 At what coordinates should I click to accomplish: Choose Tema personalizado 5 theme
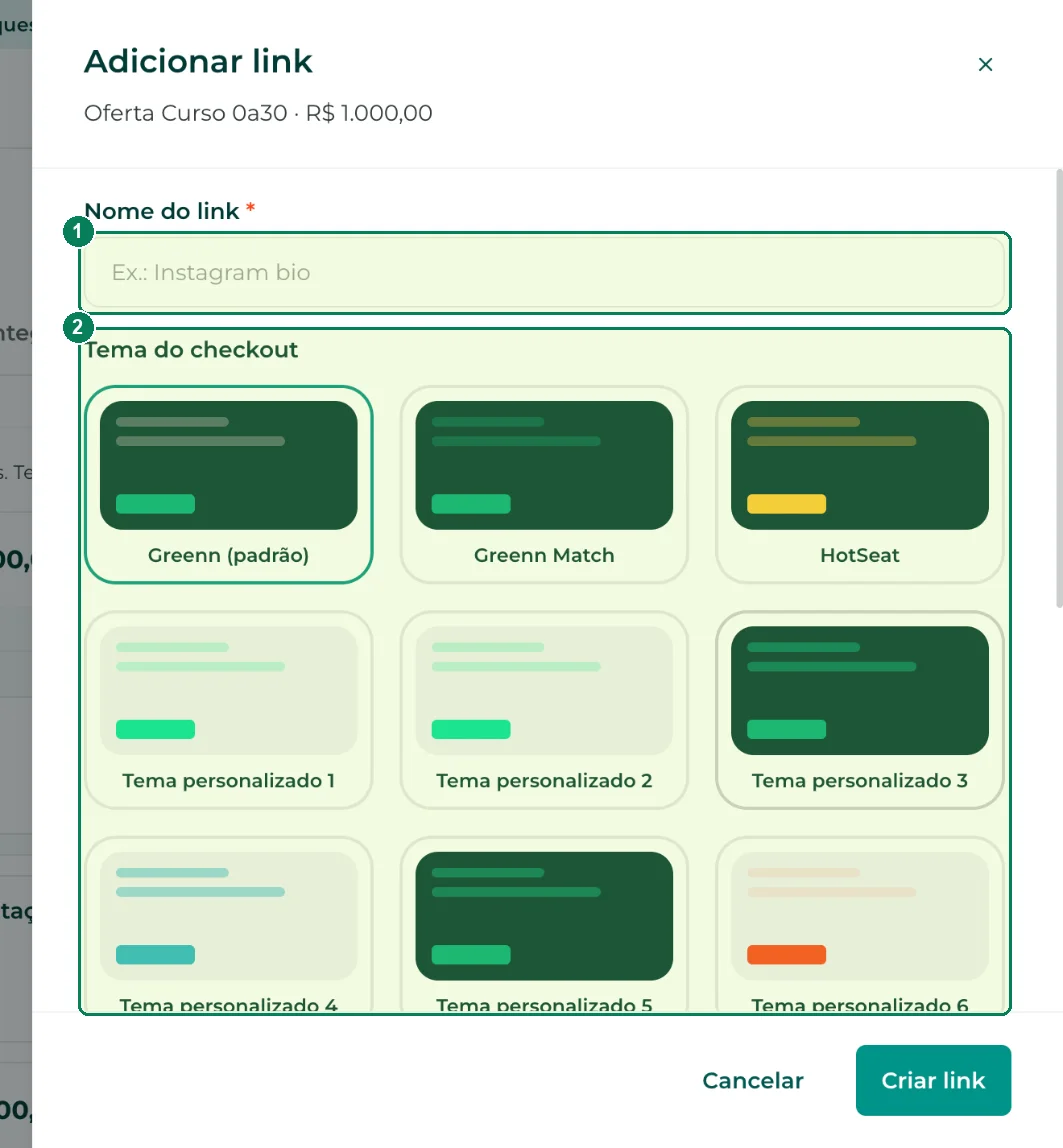(544, 925)
